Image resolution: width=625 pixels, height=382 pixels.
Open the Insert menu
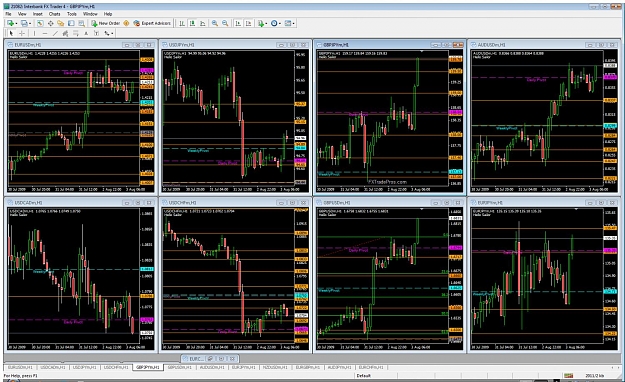37,14
